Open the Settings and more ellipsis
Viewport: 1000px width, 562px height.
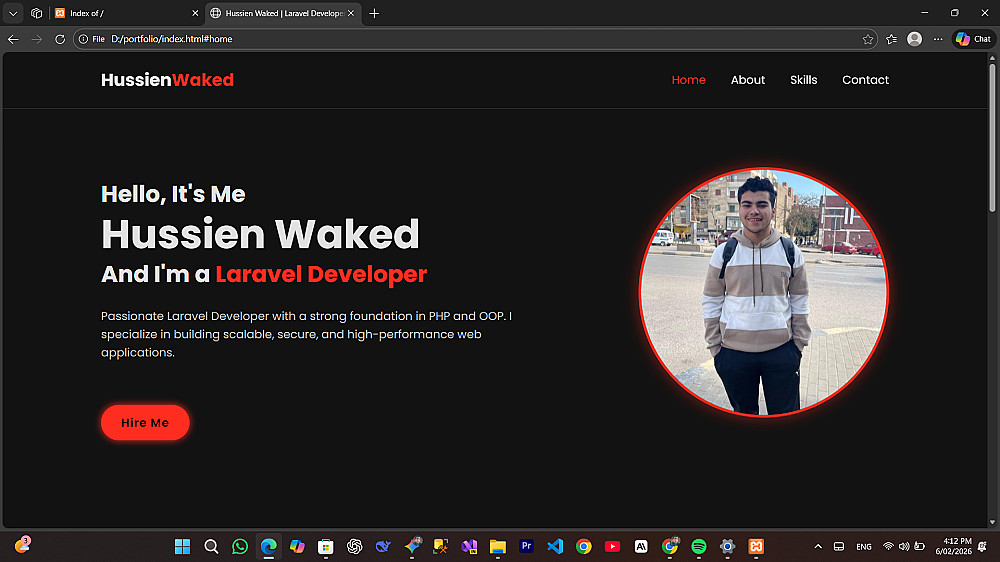click(x=938, y=39)
